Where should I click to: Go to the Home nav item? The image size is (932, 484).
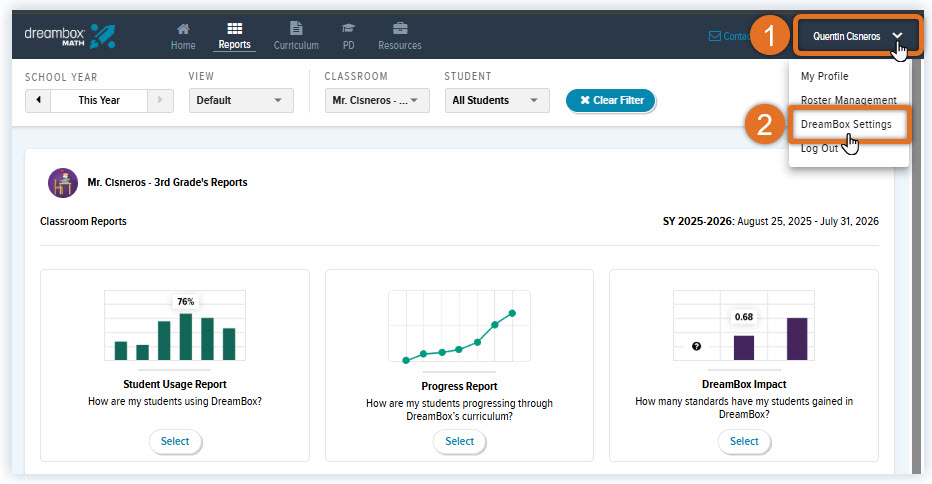point(183,36)
